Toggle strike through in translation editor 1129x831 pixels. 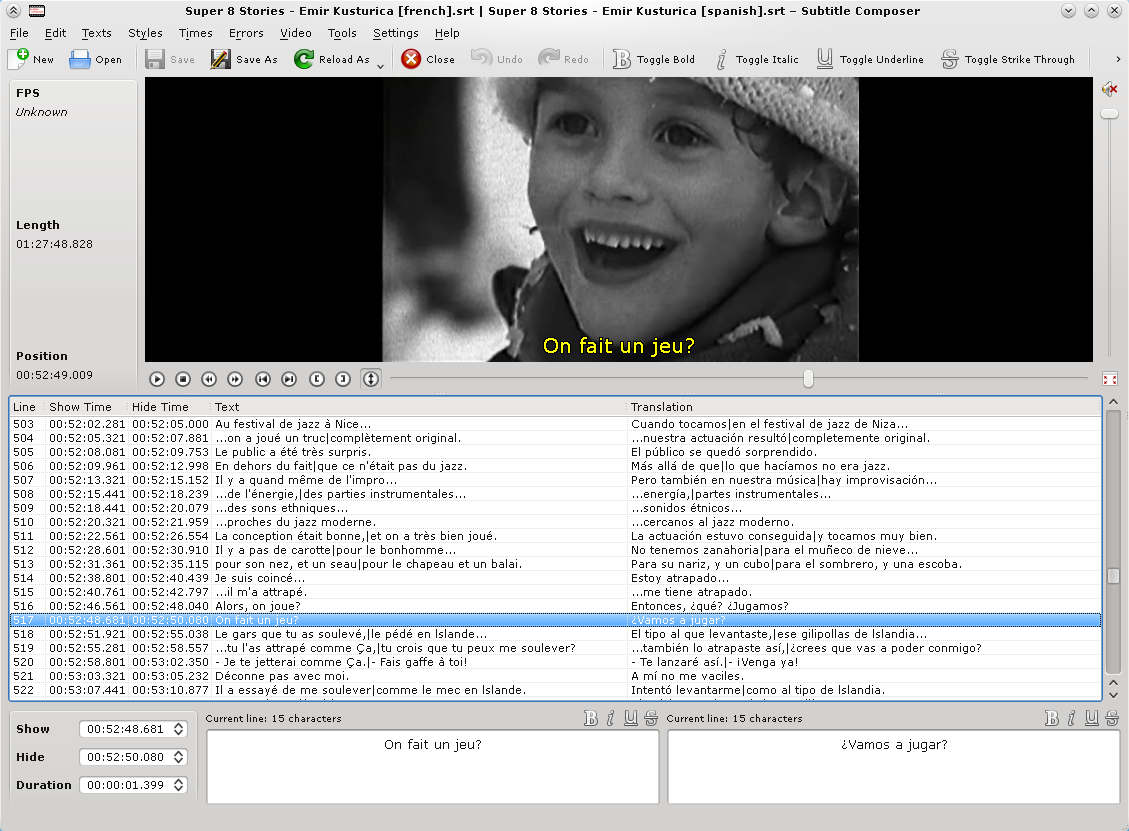(x=1112, y=718)
